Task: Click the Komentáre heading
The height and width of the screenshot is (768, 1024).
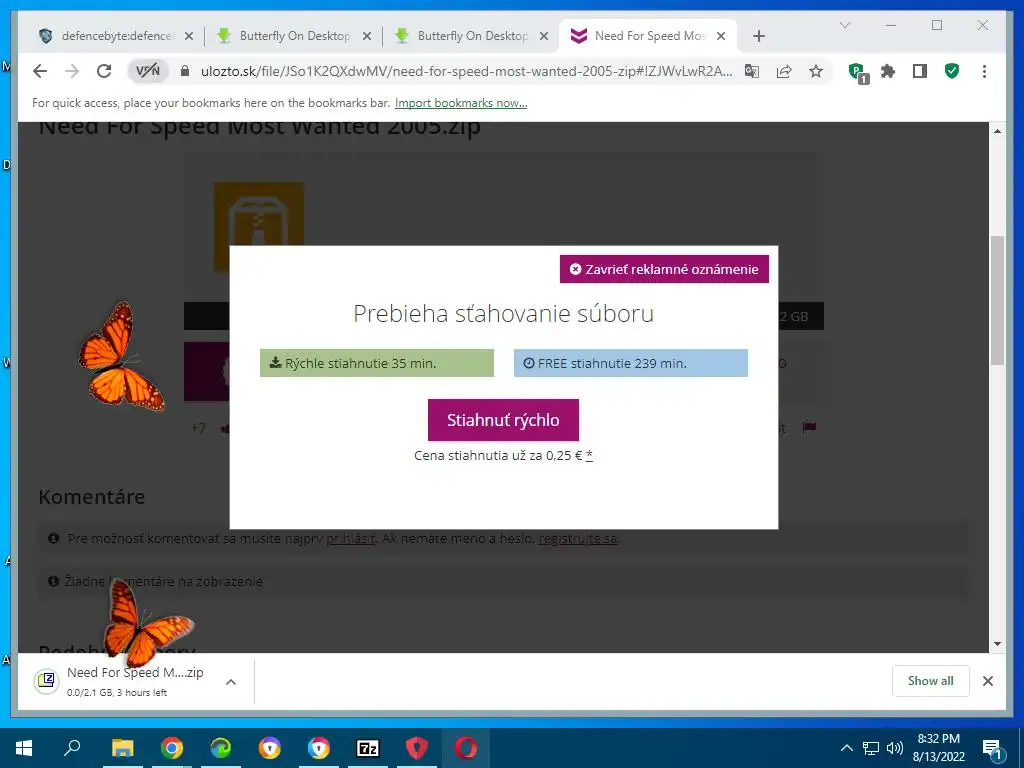Action: coord(91,497)
